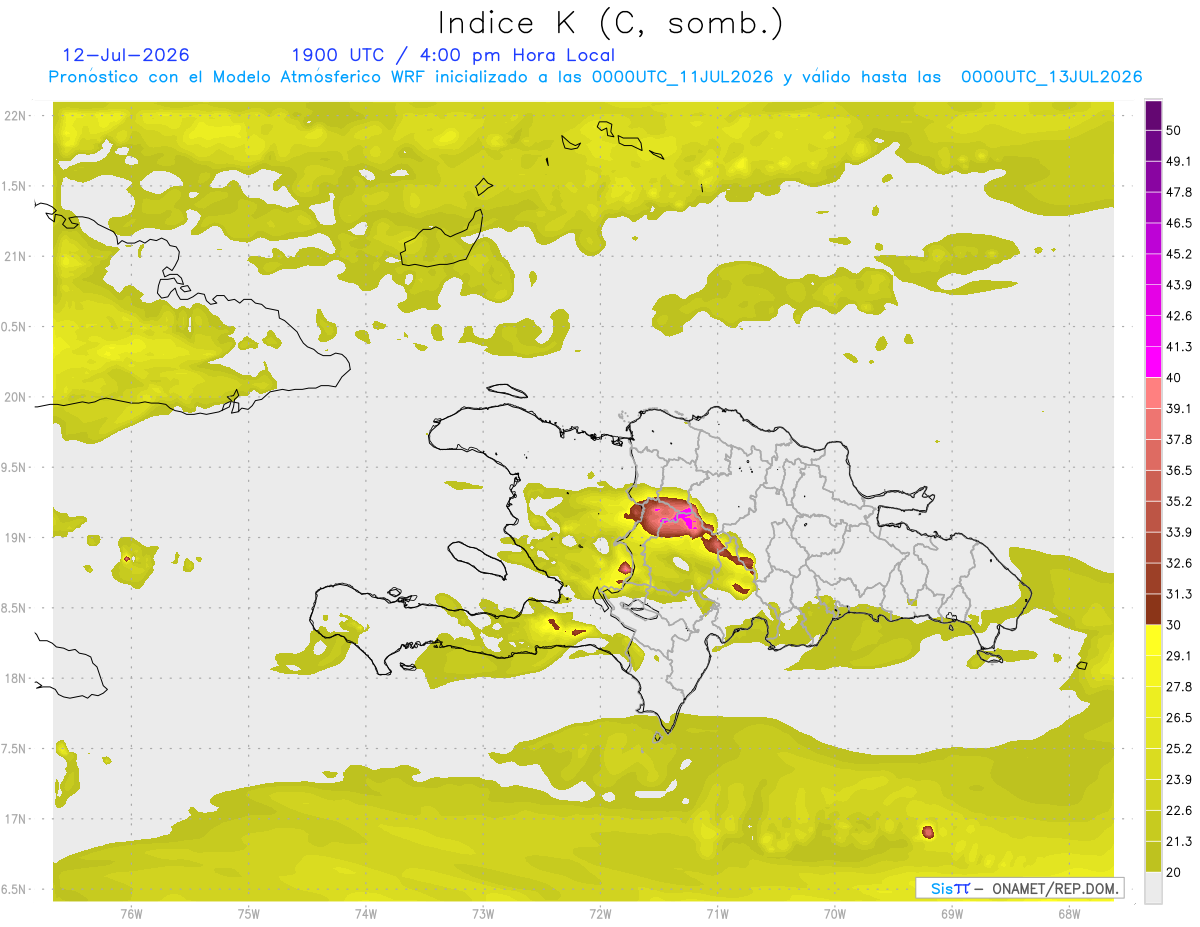Click the colorbar value "22.6"
The image size is (1200, 927).
point(1179,811)
